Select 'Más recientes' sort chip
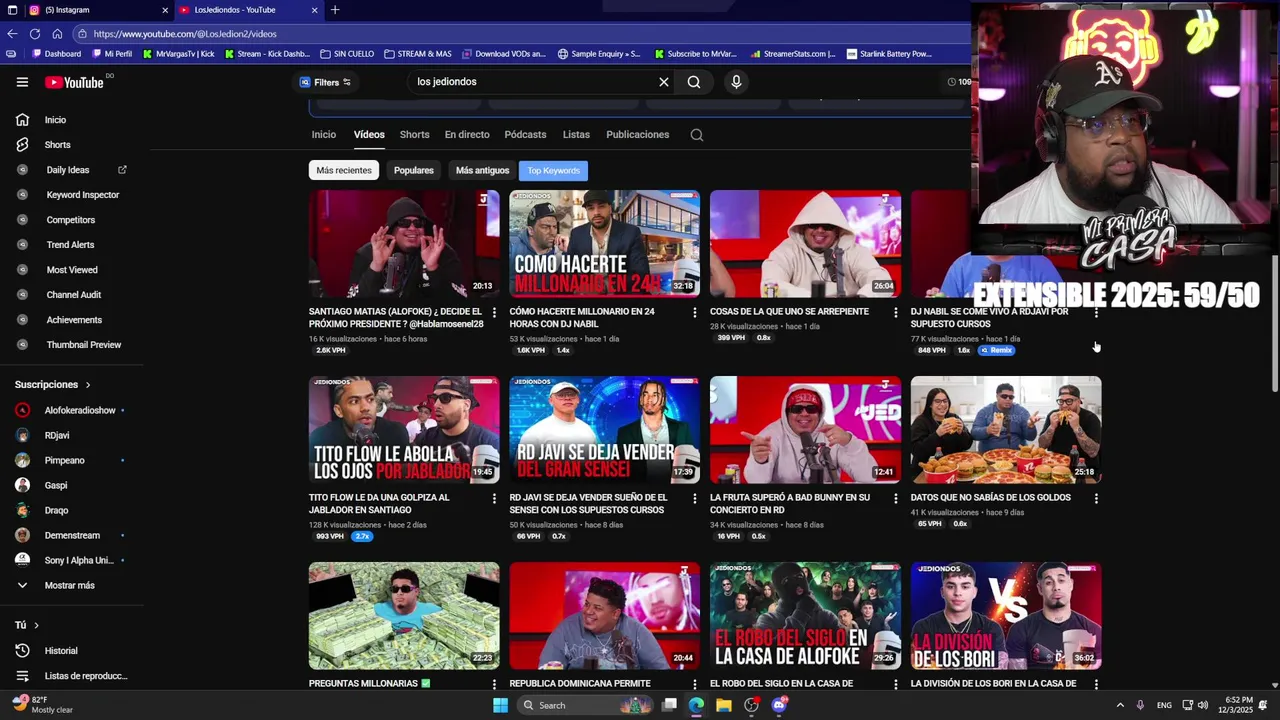The width and height of the screenshot is (1280, 720). click(343, 171)
